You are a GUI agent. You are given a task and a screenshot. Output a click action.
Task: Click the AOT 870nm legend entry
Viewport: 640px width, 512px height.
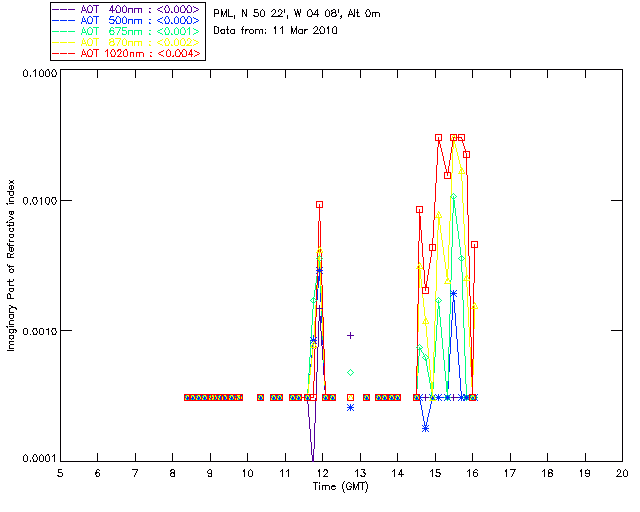(127, 42)
